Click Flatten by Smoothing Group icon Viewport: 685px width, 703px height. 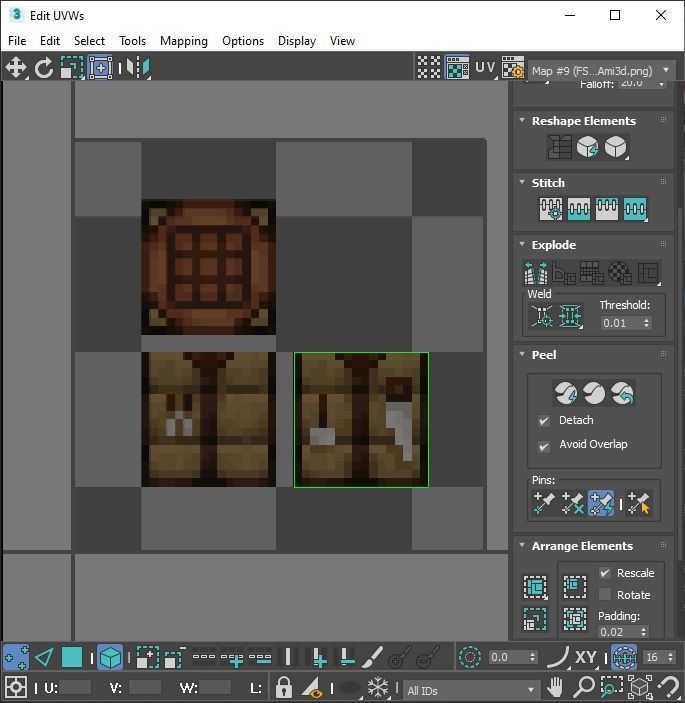point(592,273)
